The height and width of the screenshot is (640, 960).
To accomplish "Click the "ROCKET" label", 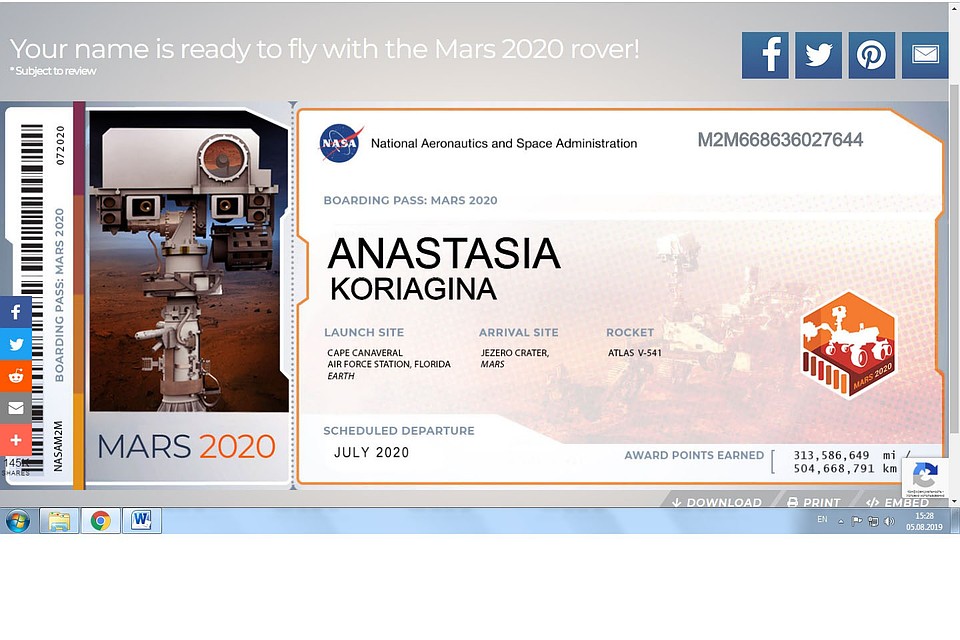I will pos(630,333).
